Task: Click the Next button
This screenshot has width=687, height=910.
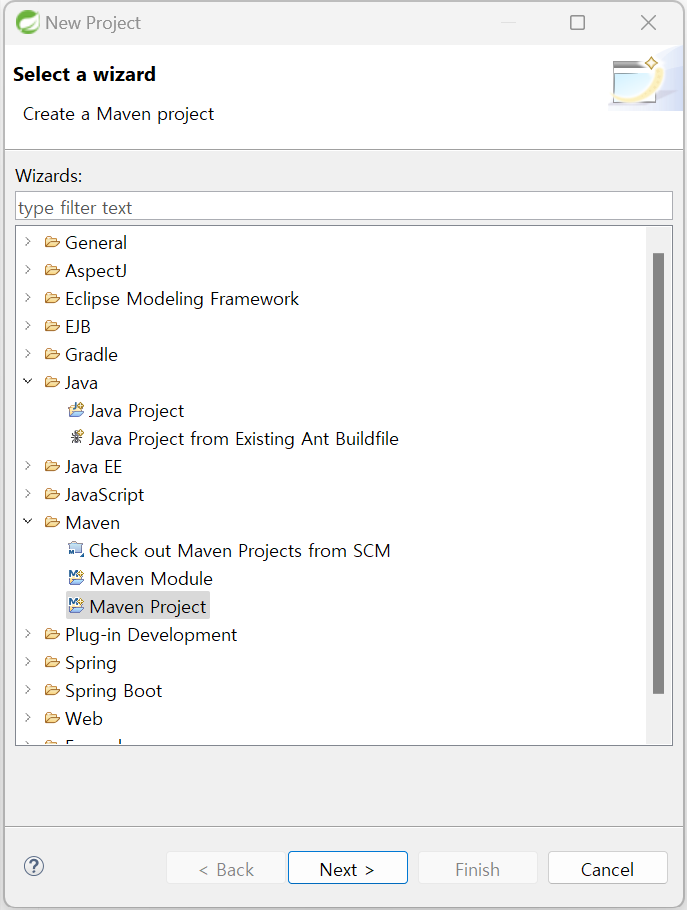Action: pos(348,868)
